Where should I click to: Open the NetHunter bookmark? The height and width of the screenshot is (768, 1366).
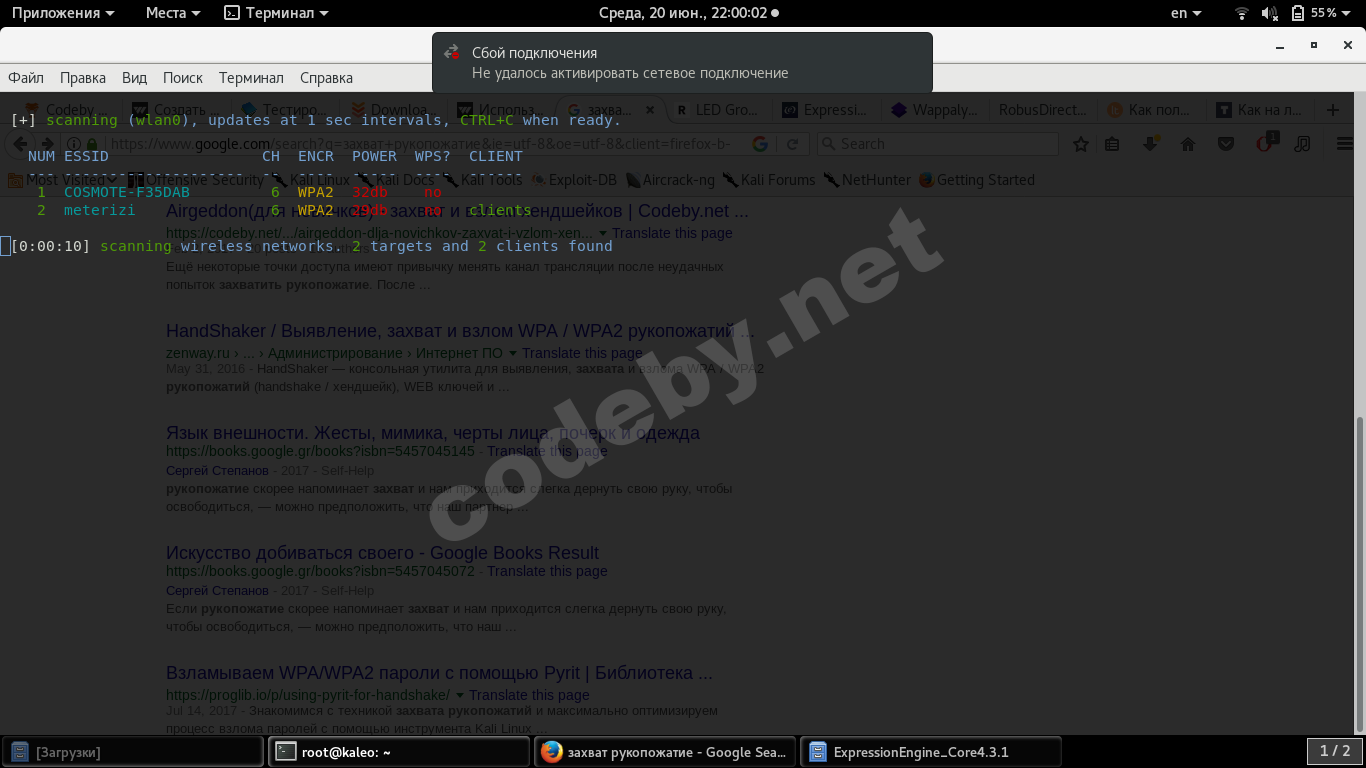[x=867, y=180]
